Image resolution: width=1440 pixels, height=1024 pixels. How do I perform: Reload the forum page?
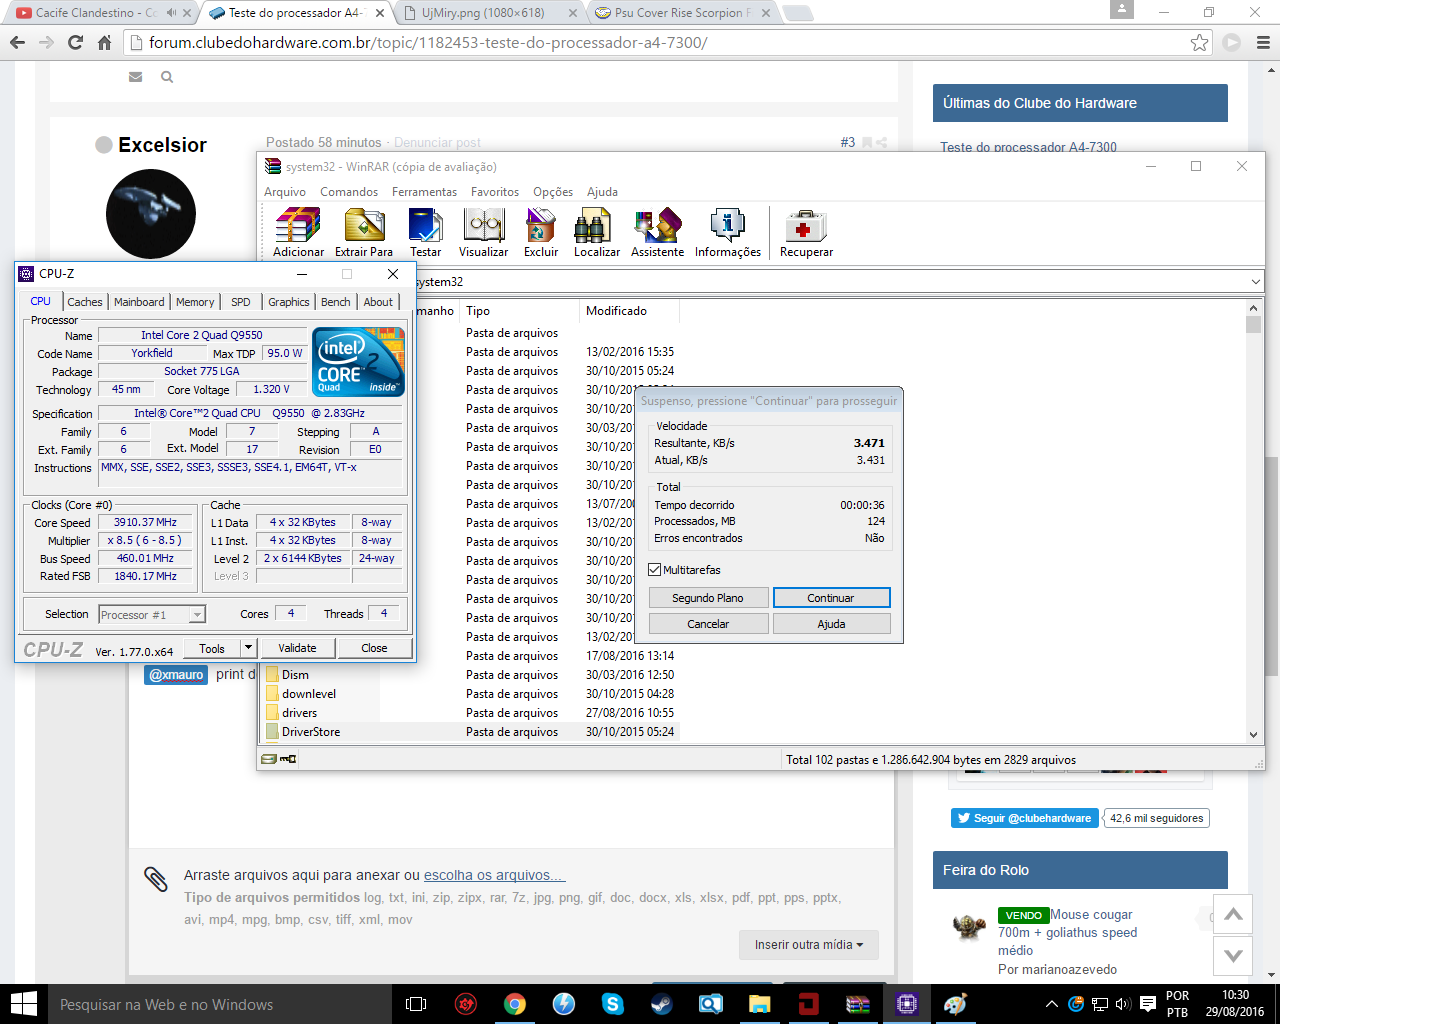tap(75, 42)
